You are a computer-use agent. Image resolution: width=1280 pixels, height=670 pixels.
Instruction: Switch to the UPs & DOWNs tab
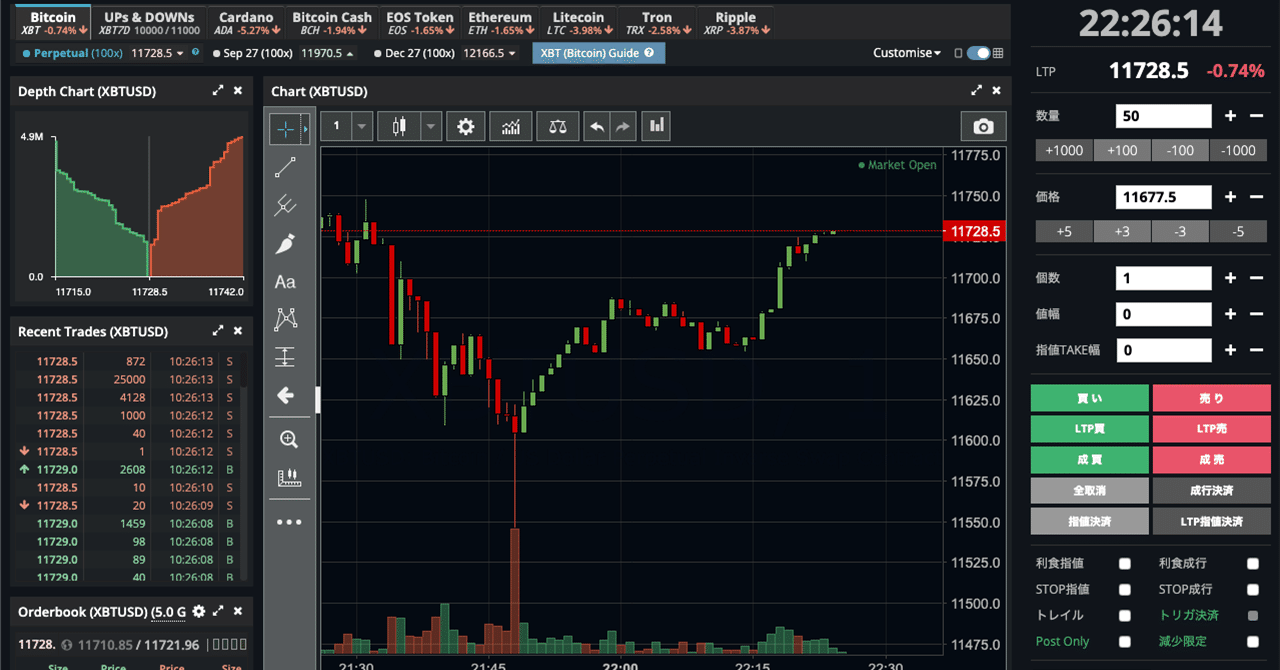point(149,23)
